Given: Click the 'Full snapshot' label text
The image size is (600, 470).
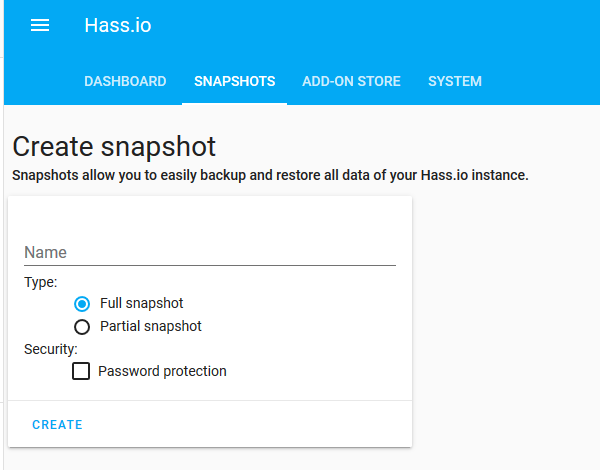Looking at the screenshot, I should 142,303.
